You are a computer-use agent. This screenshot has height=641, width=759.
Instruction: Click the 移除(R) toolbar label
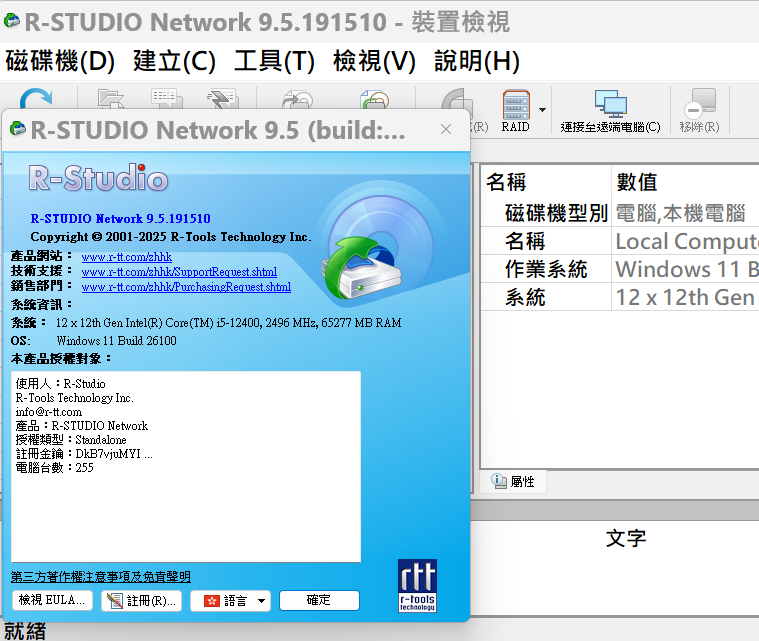(x=699, y=127)
